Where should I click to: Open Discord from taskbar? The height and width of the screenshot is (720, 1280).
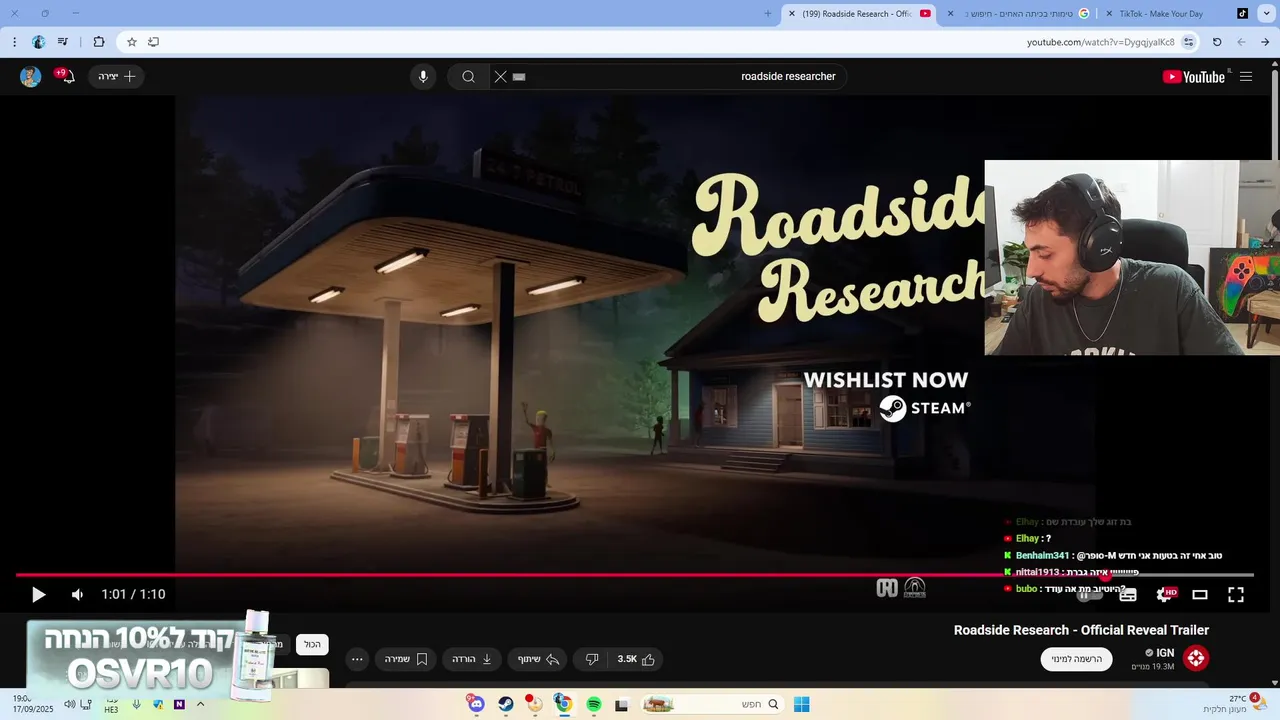pyautogui.click(x=476, y=704)
